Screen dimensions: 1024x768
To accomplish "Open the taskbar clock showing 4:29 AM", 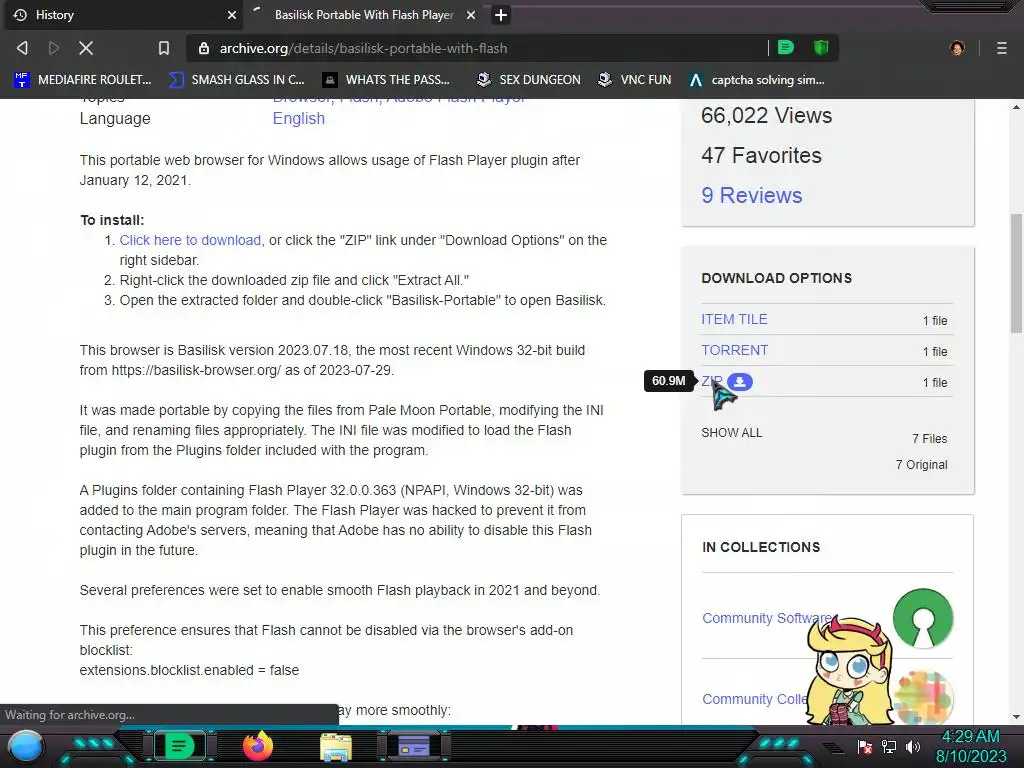I will [x=970, y=746].
